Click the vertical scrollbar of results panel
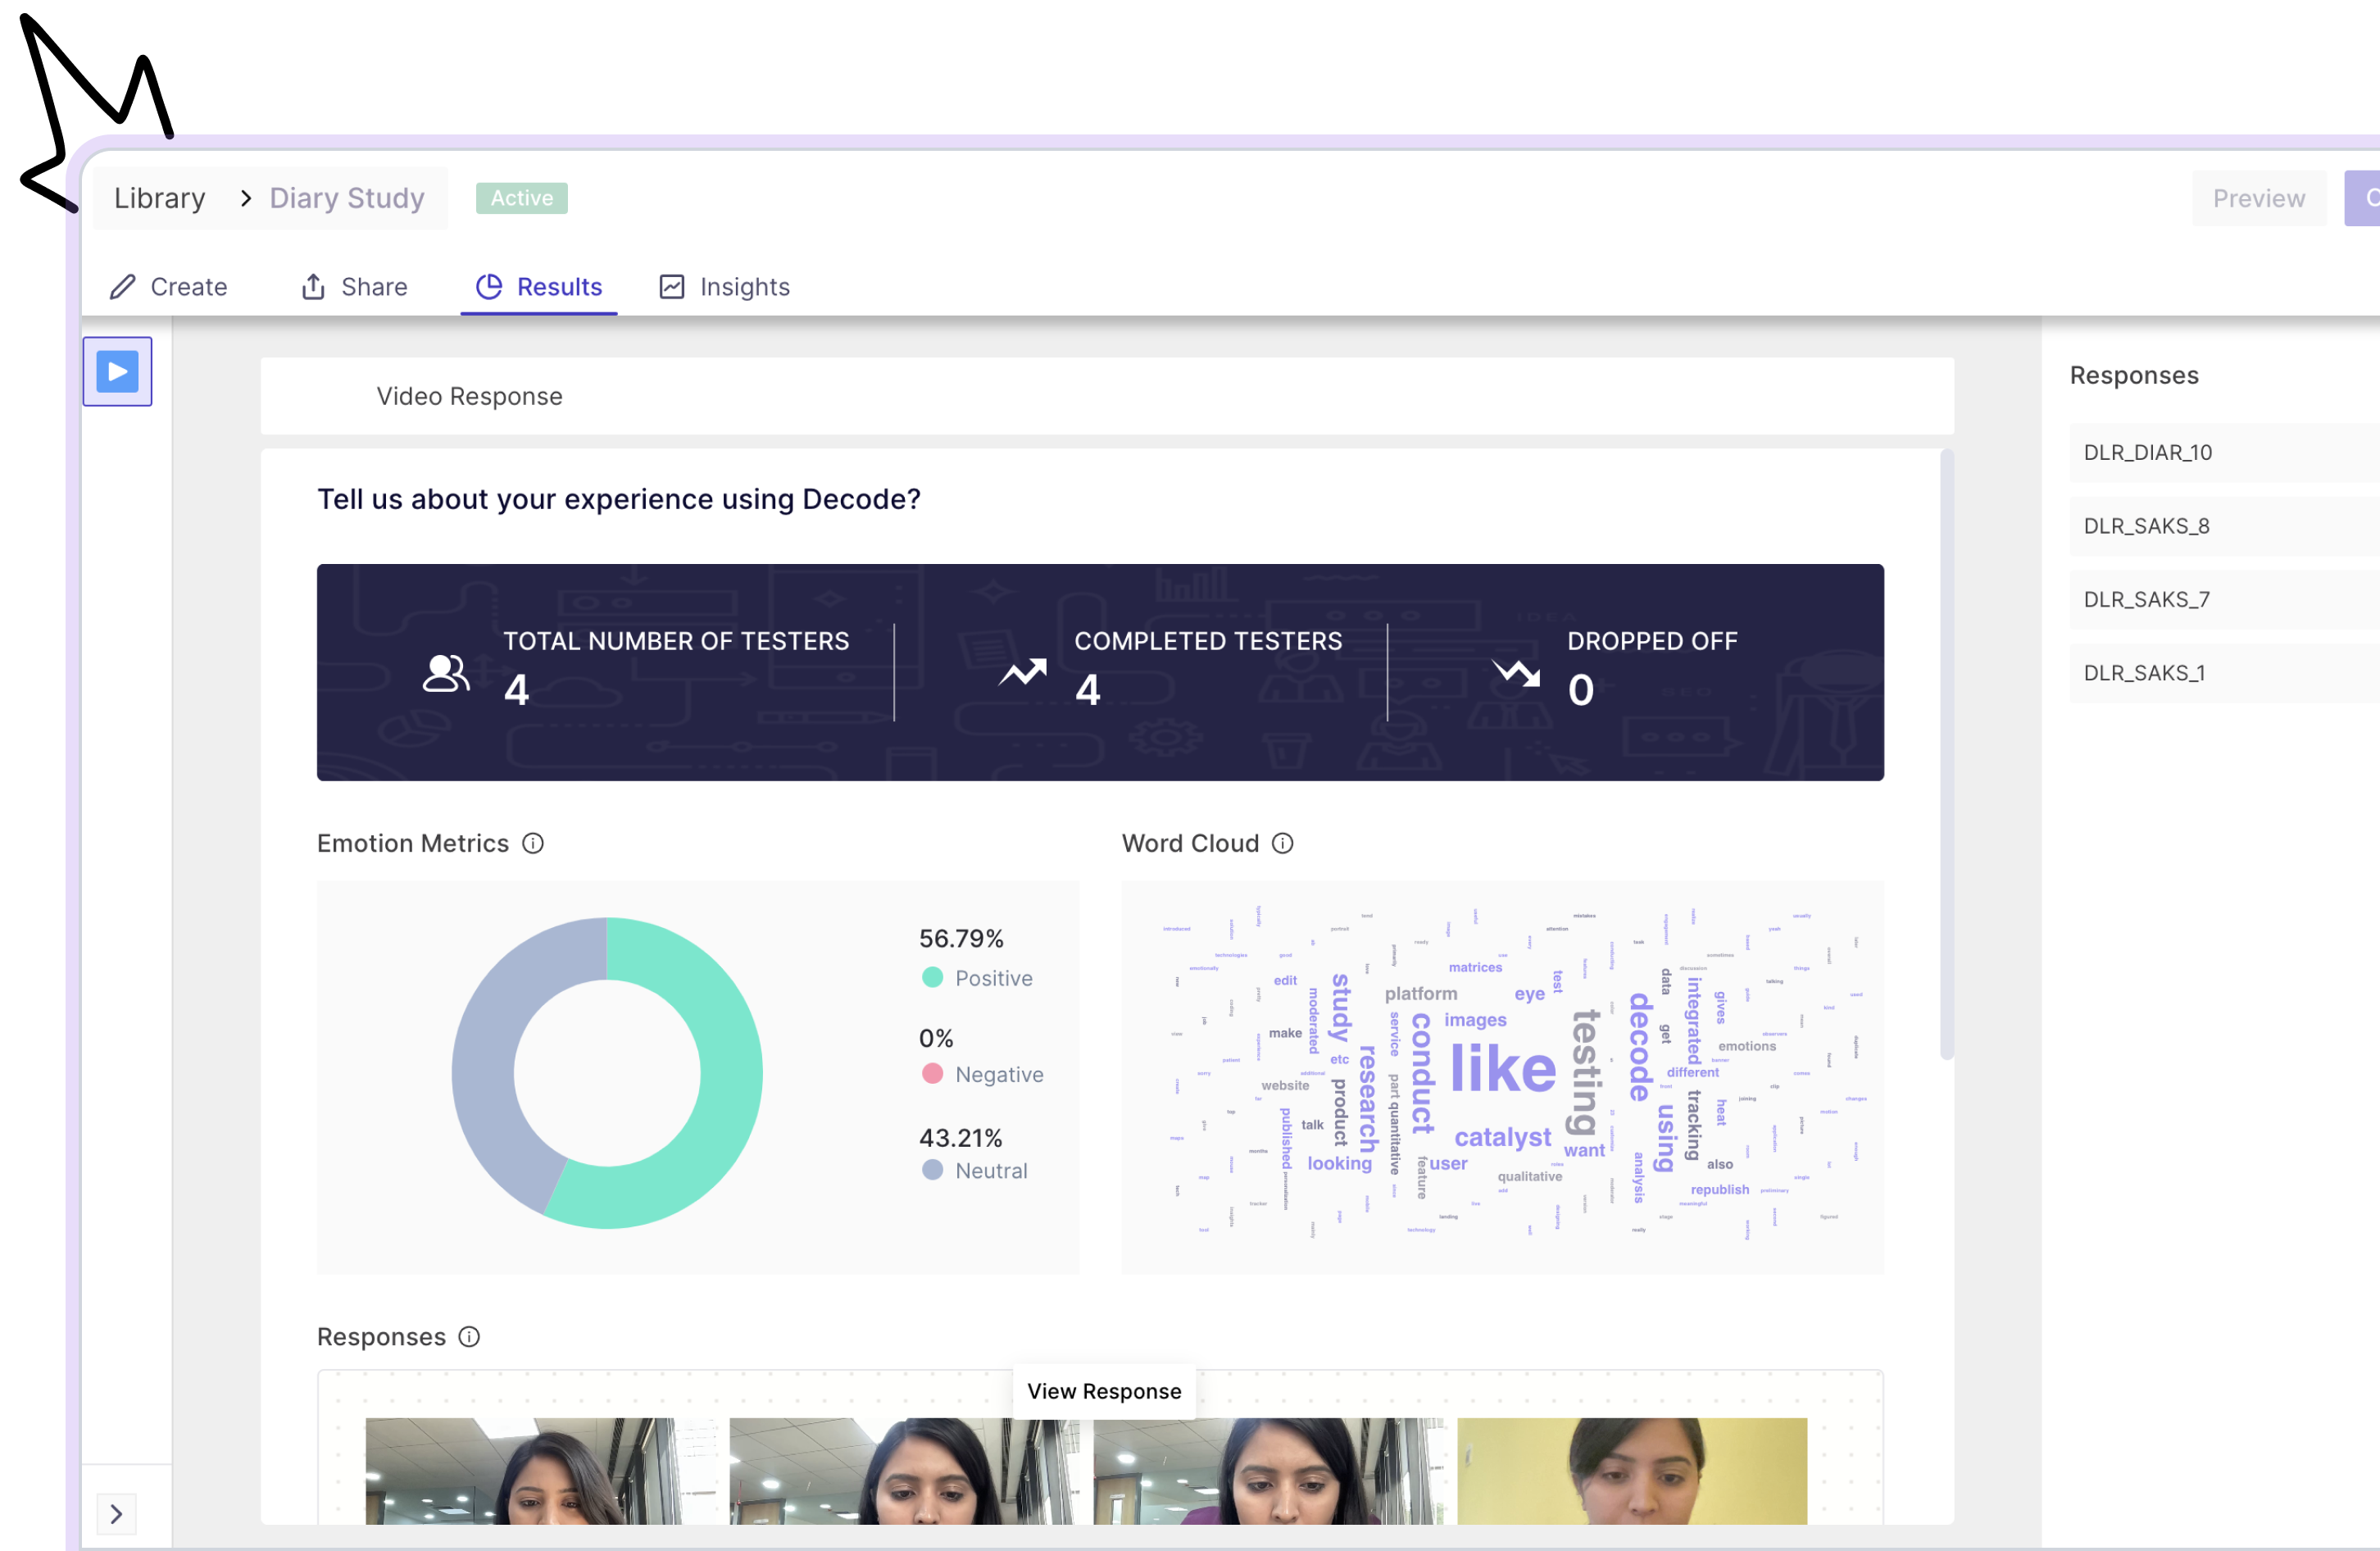The image size is (2380, 1551). pos(1947,755)
